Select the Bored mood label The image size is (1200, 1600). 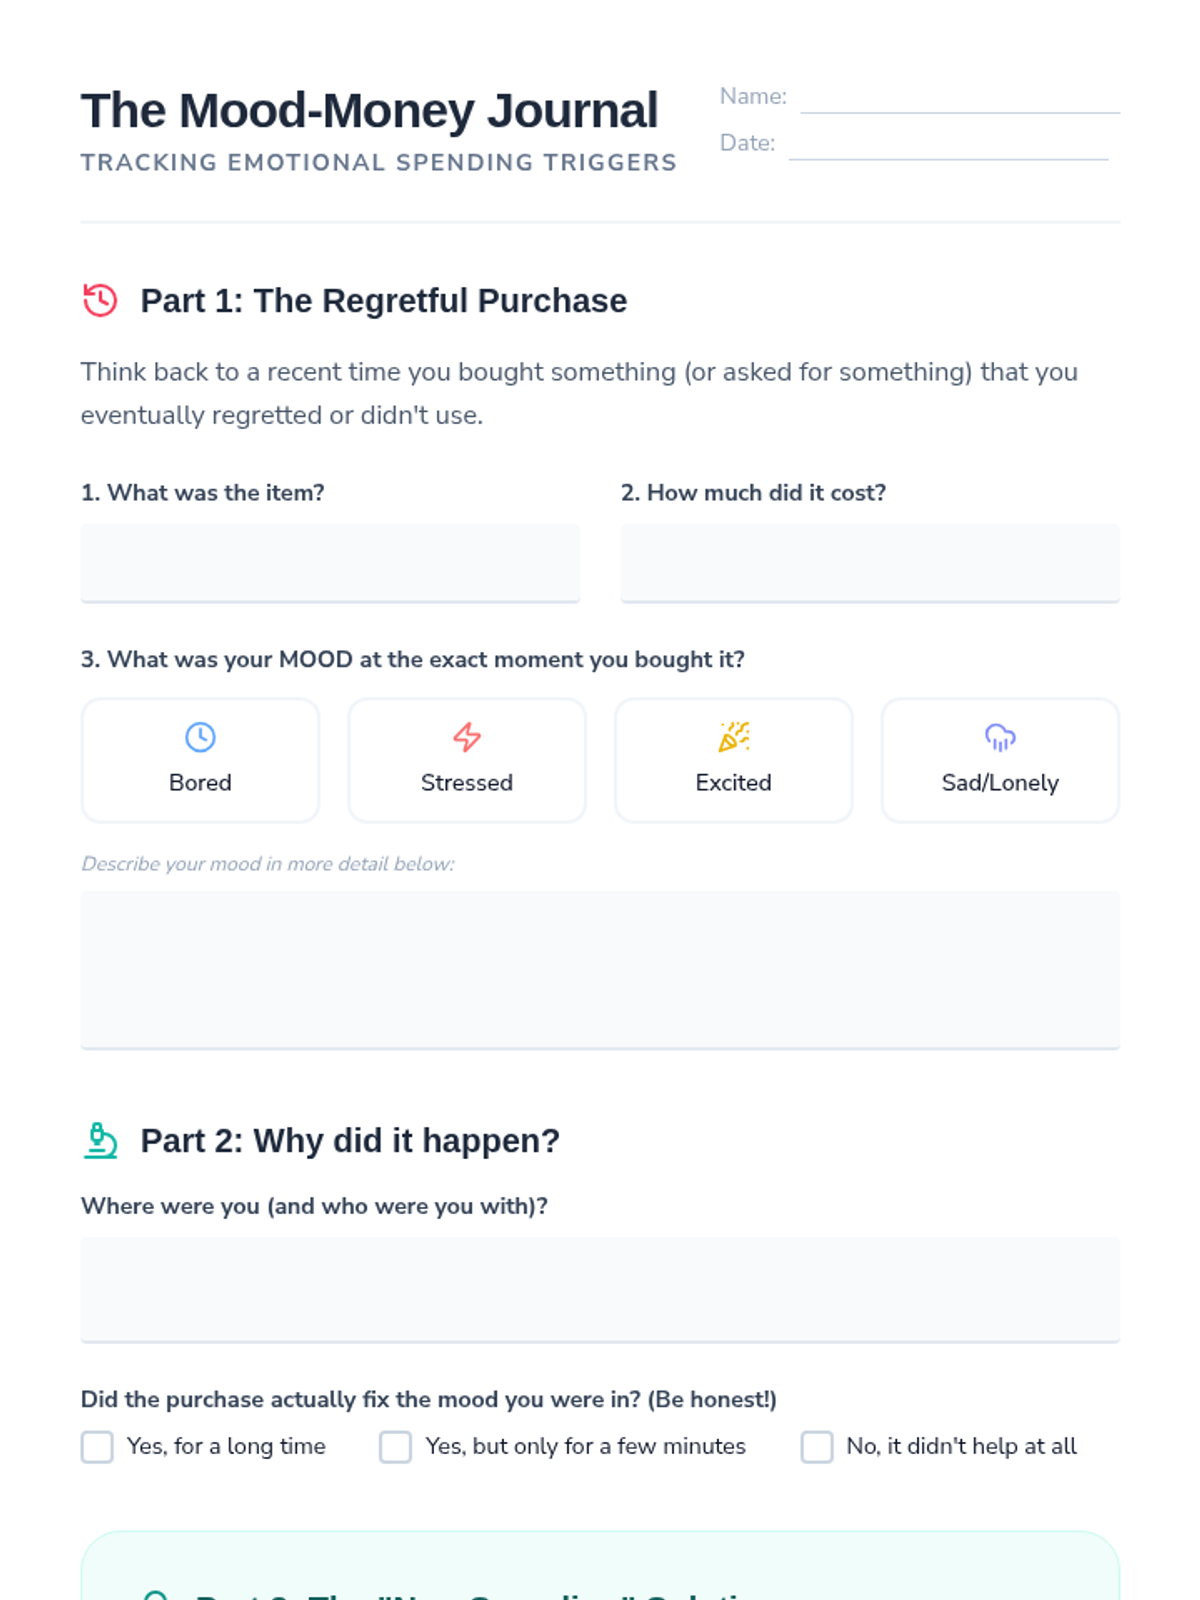click(200, 783)
